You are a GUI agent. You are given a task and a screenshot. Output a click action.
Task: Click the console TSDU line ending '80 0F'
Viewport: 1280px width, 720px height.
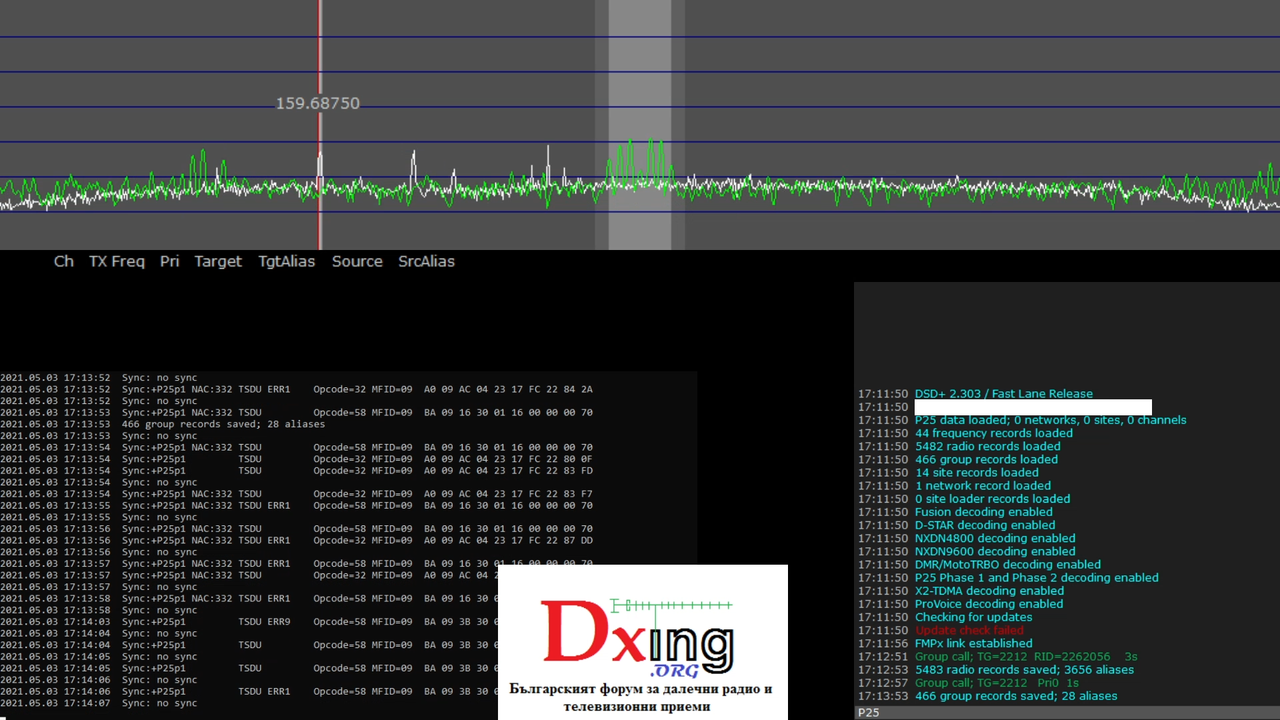coord(296,459)
